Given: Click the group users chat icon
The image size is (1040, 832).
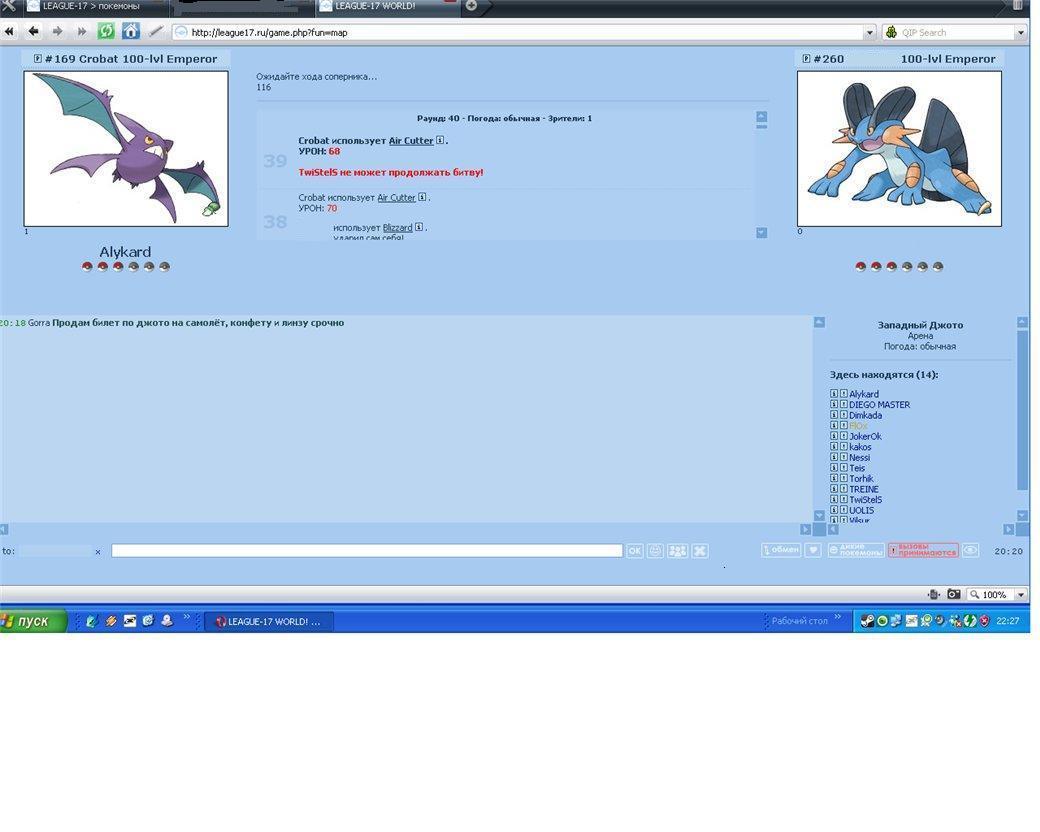Looking at the screenshot, I should tap(677, 551).
